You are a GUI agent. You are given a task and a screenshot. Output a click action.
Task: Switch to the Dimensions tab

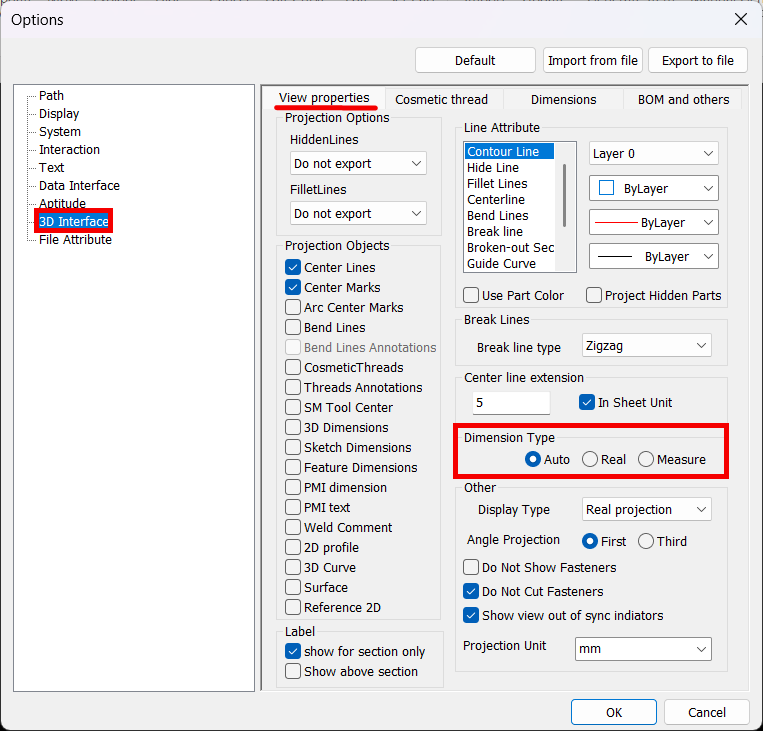[x=563, y=99]
